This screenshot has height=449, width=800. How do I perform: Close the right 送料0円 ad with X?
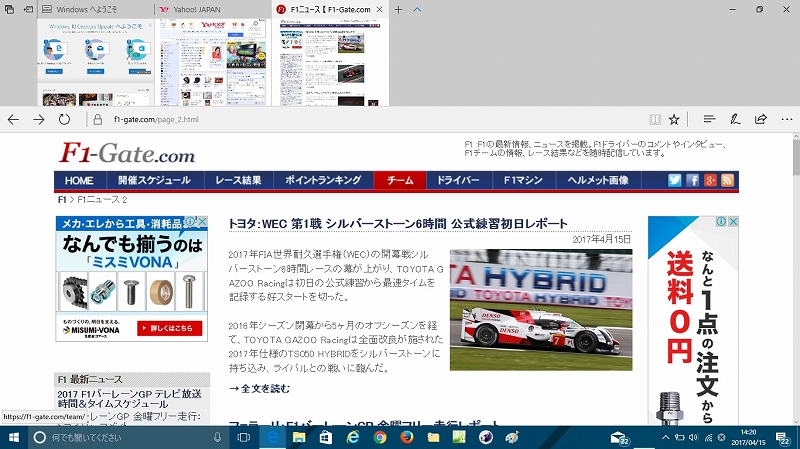pos(733,221)
